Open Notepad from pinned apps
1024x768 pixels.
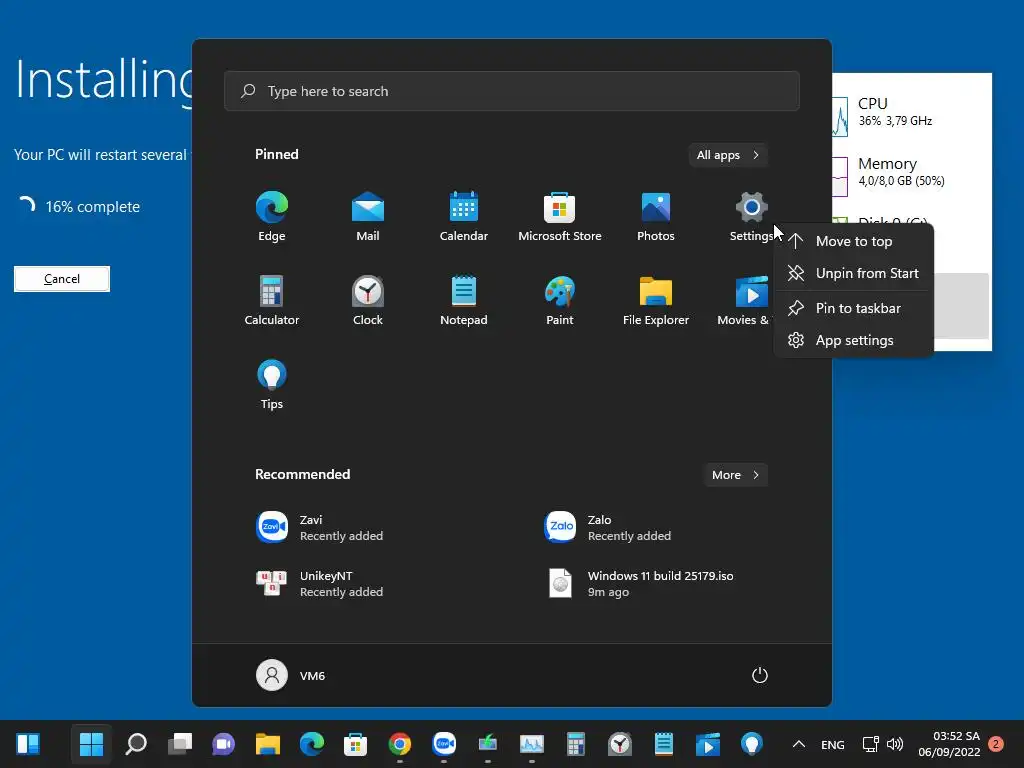[x=464, y=300]
